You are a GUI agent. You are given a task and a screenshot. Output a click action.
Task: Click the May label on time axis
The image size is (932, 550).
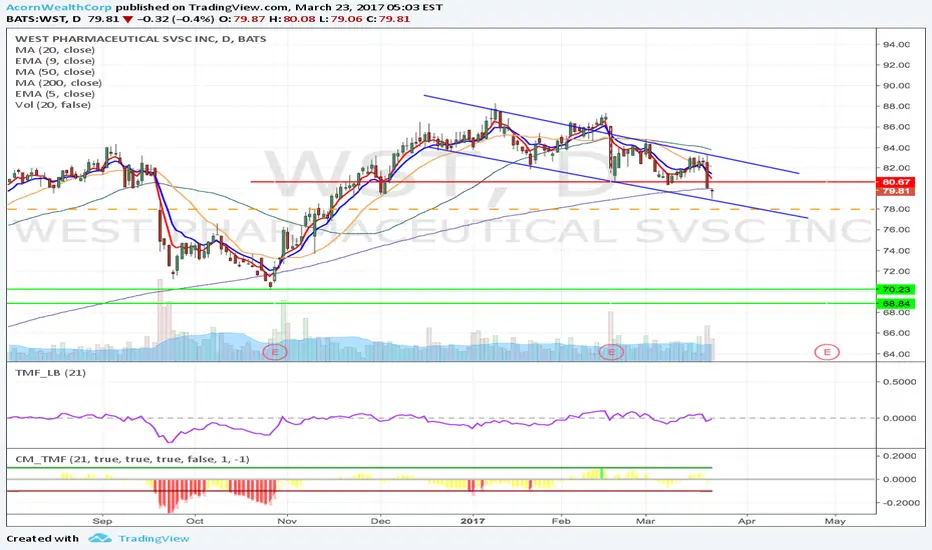coord(835,521)
